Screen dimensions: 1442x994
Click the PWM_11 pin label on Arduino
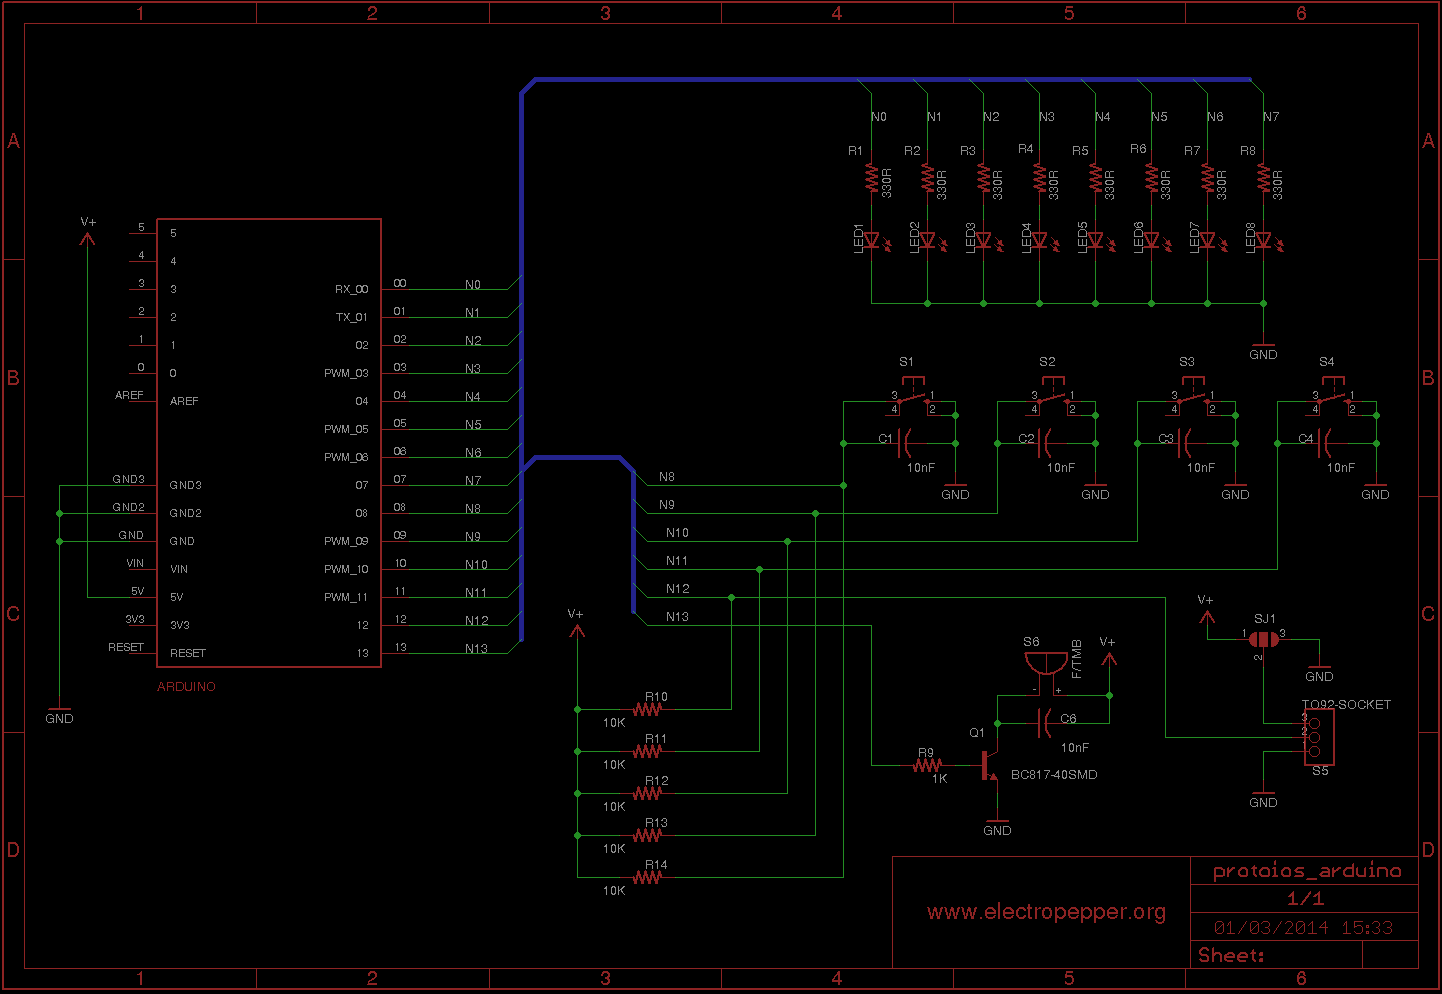pos(346,597)
